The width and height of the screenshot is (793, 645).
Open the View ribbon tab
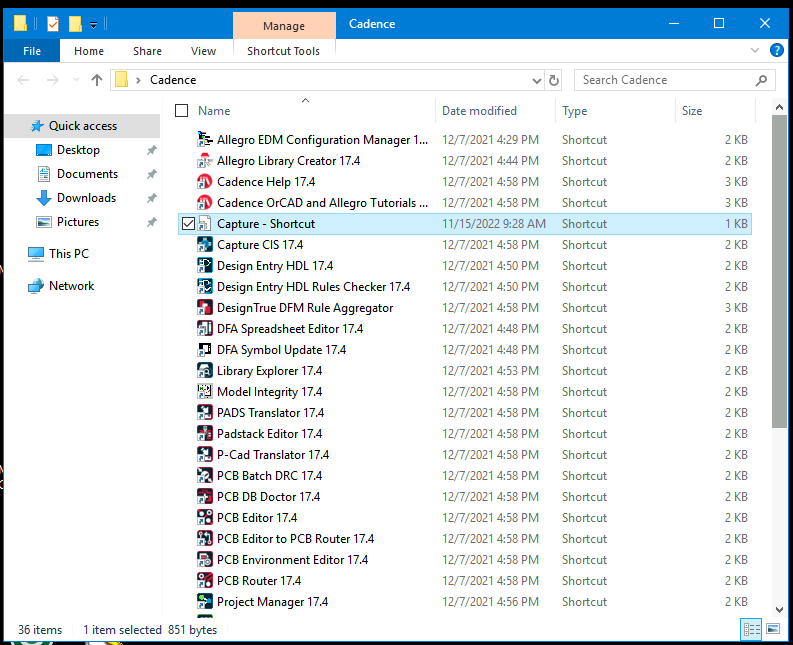[203, 51]
